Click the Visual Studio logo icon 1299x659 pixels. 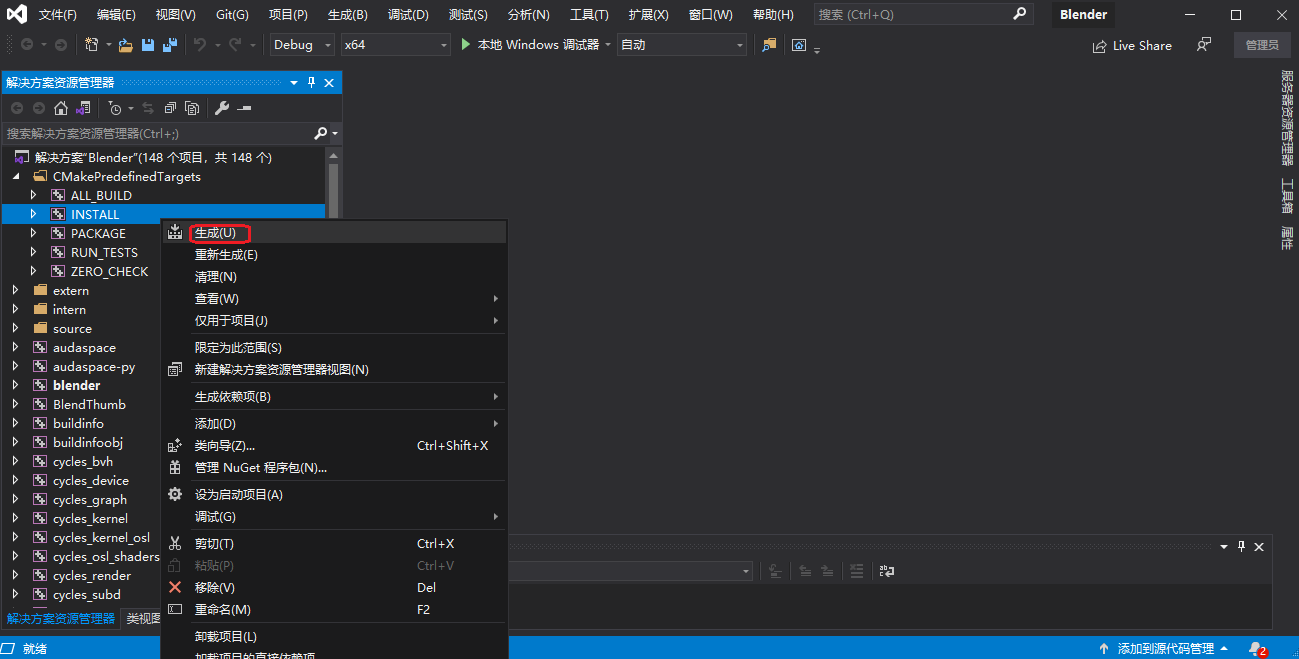(17, 15)
